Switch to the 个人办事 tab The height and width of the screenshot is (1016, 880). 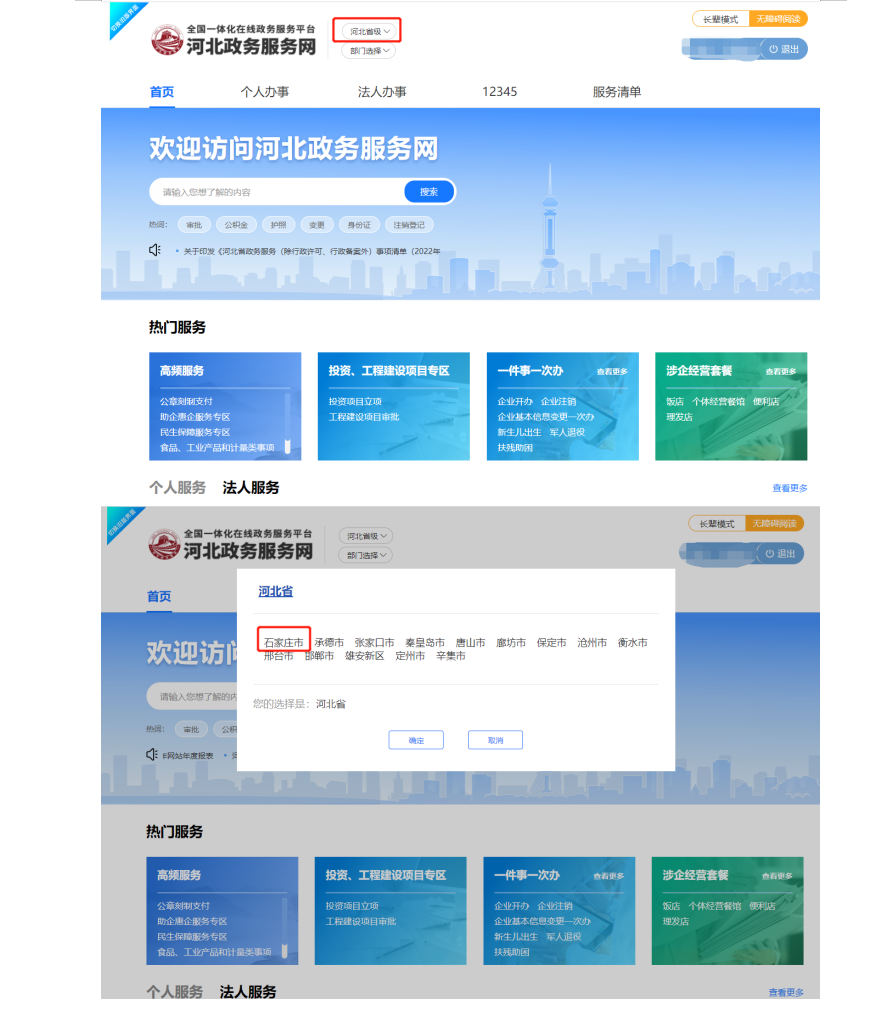pos(264,92)
